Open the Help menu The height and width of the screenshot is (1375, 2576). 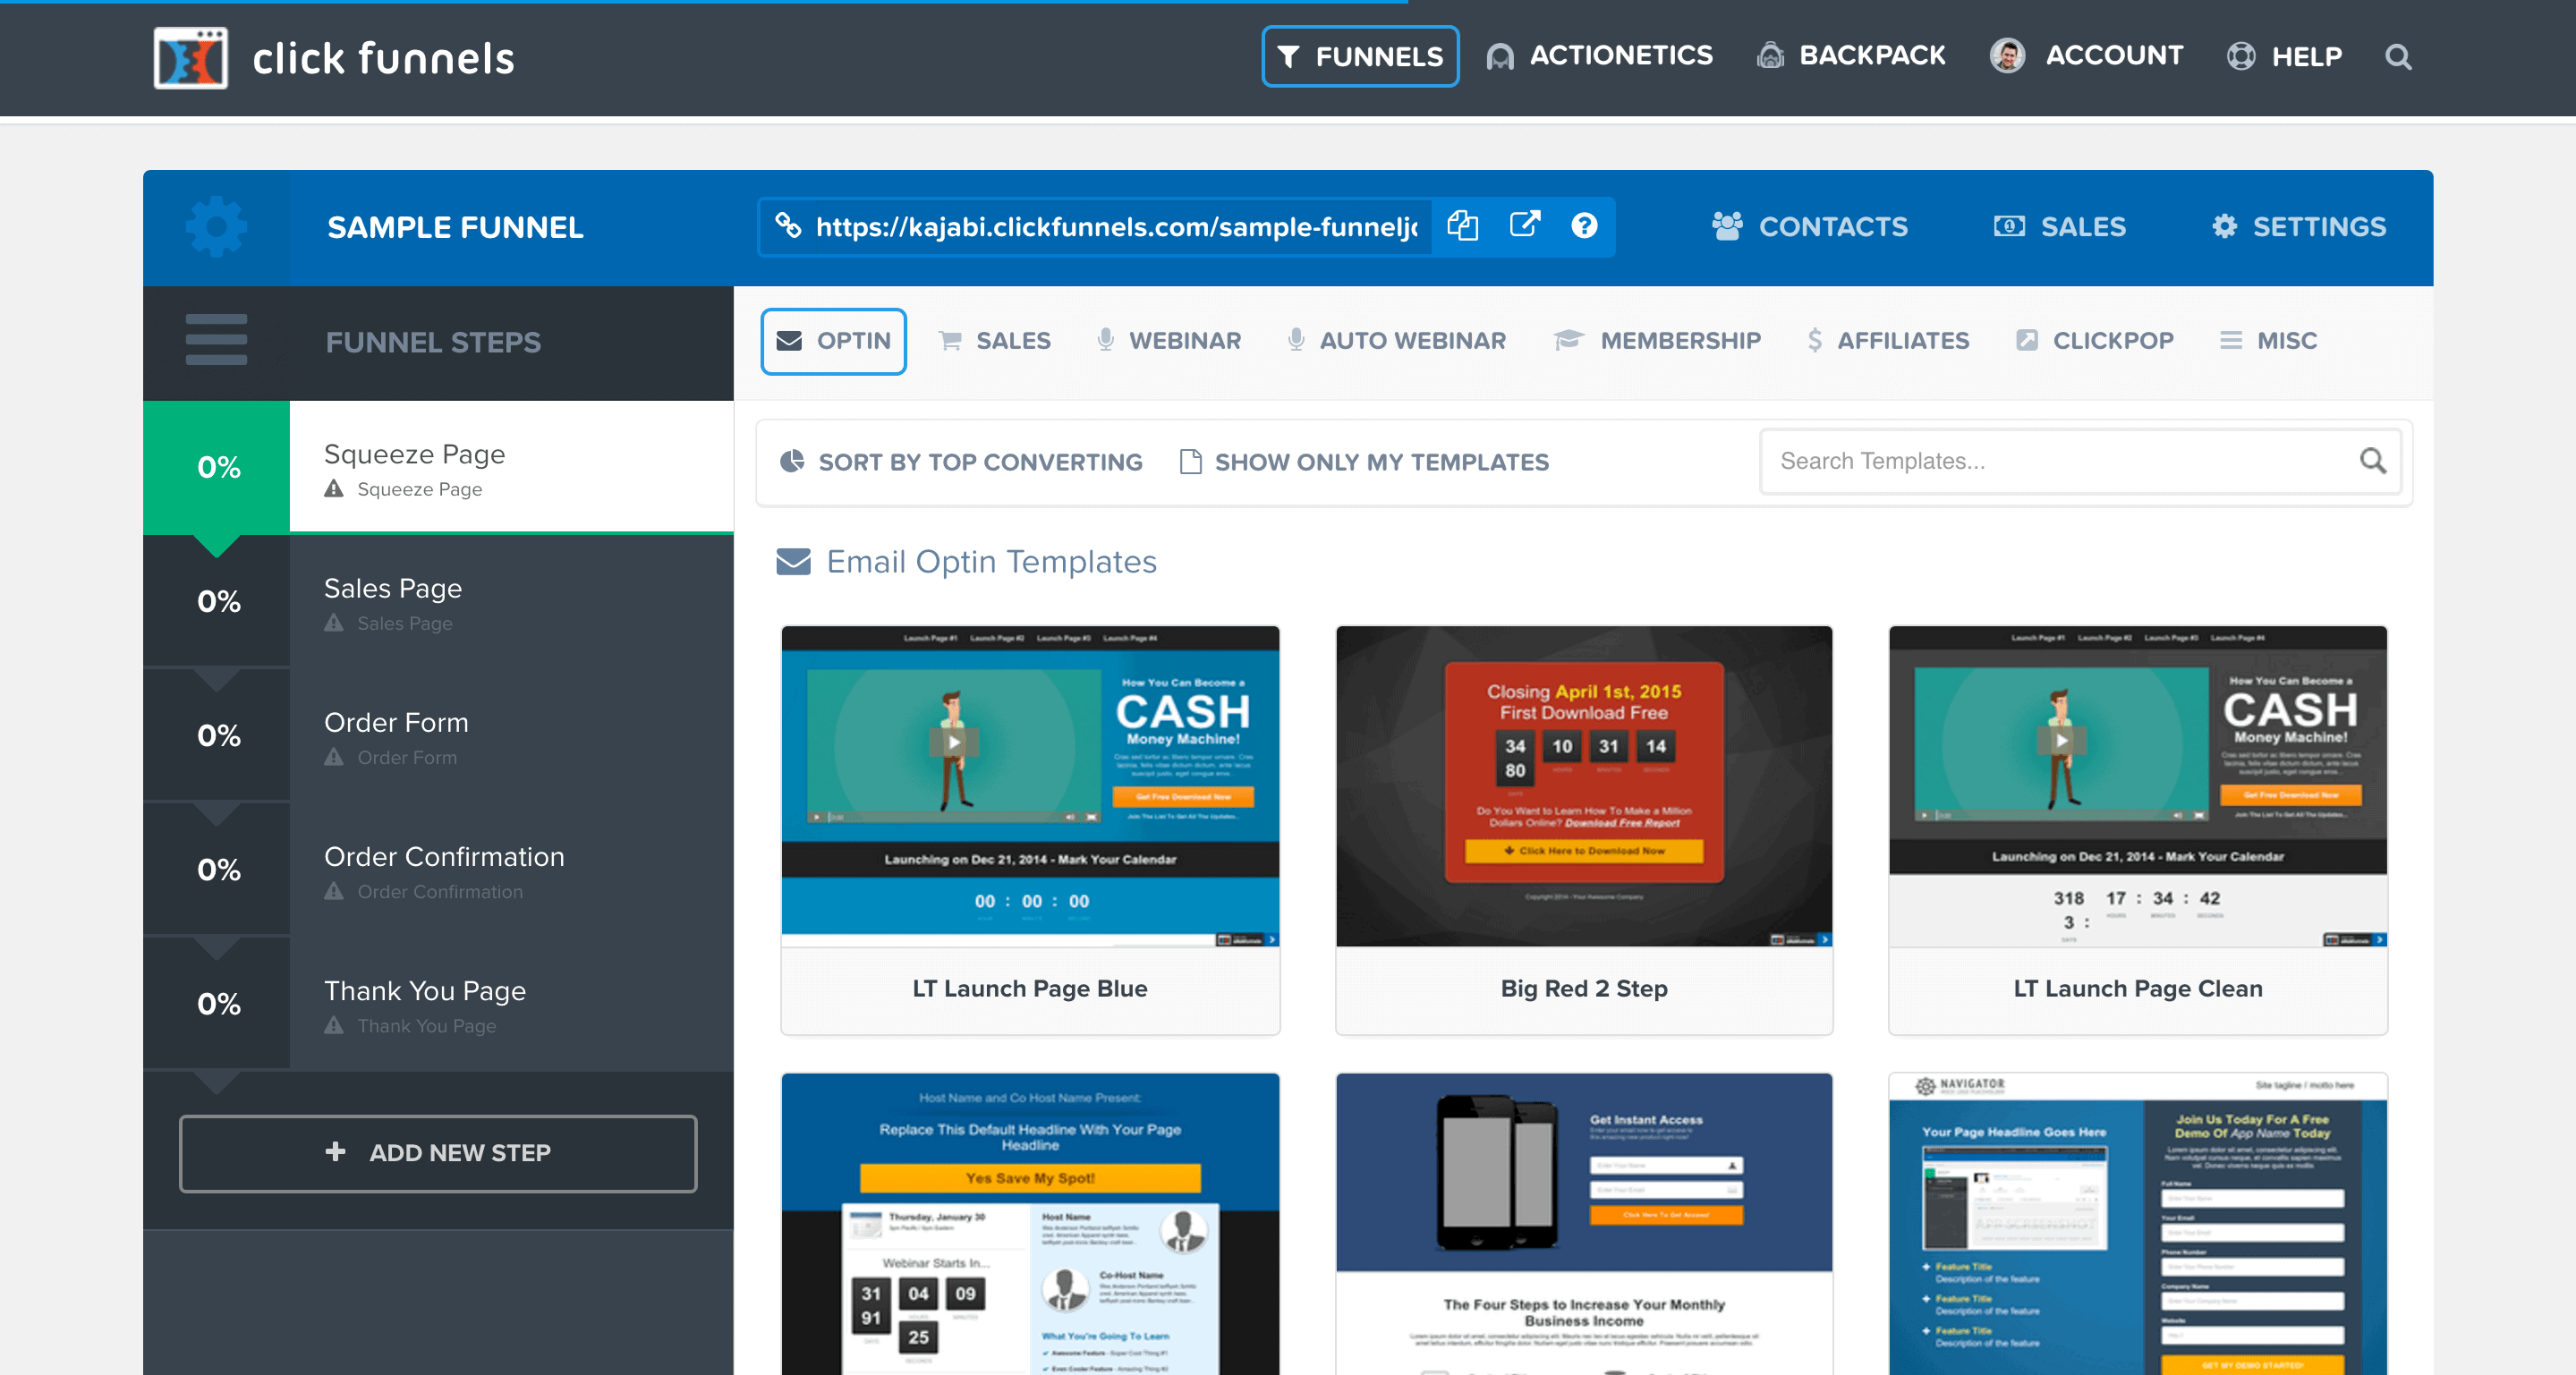(x=2284, y=57)
